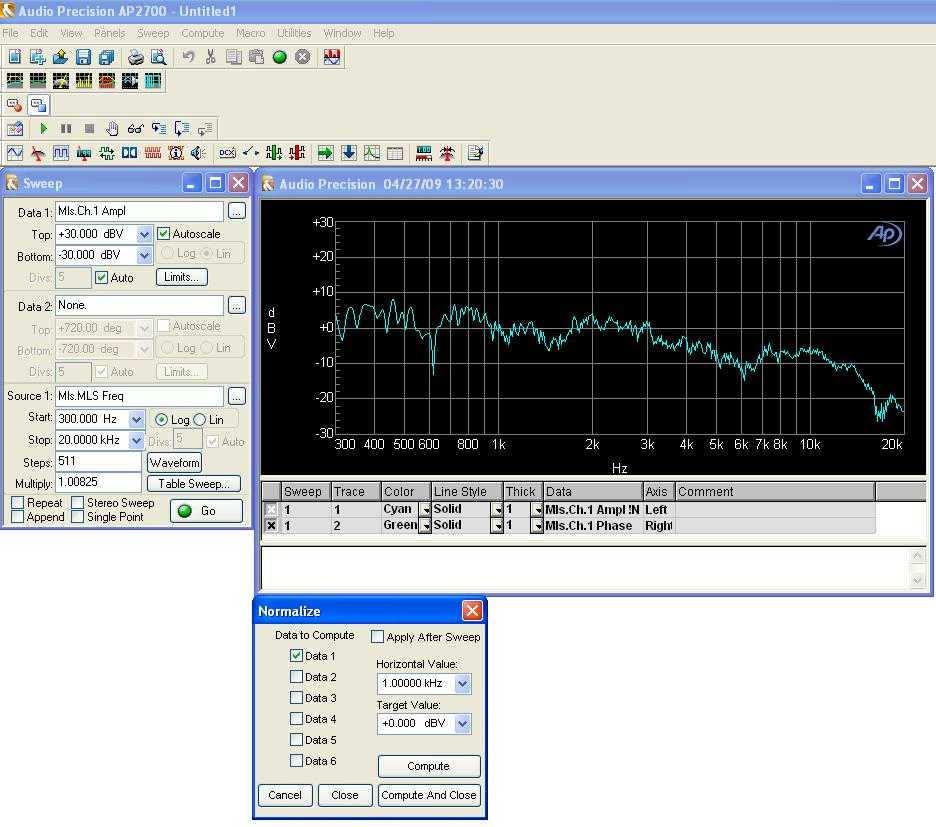Click the Waveform button
The width and height of the screenshot is (936, 827).
[x=174, y=463]
